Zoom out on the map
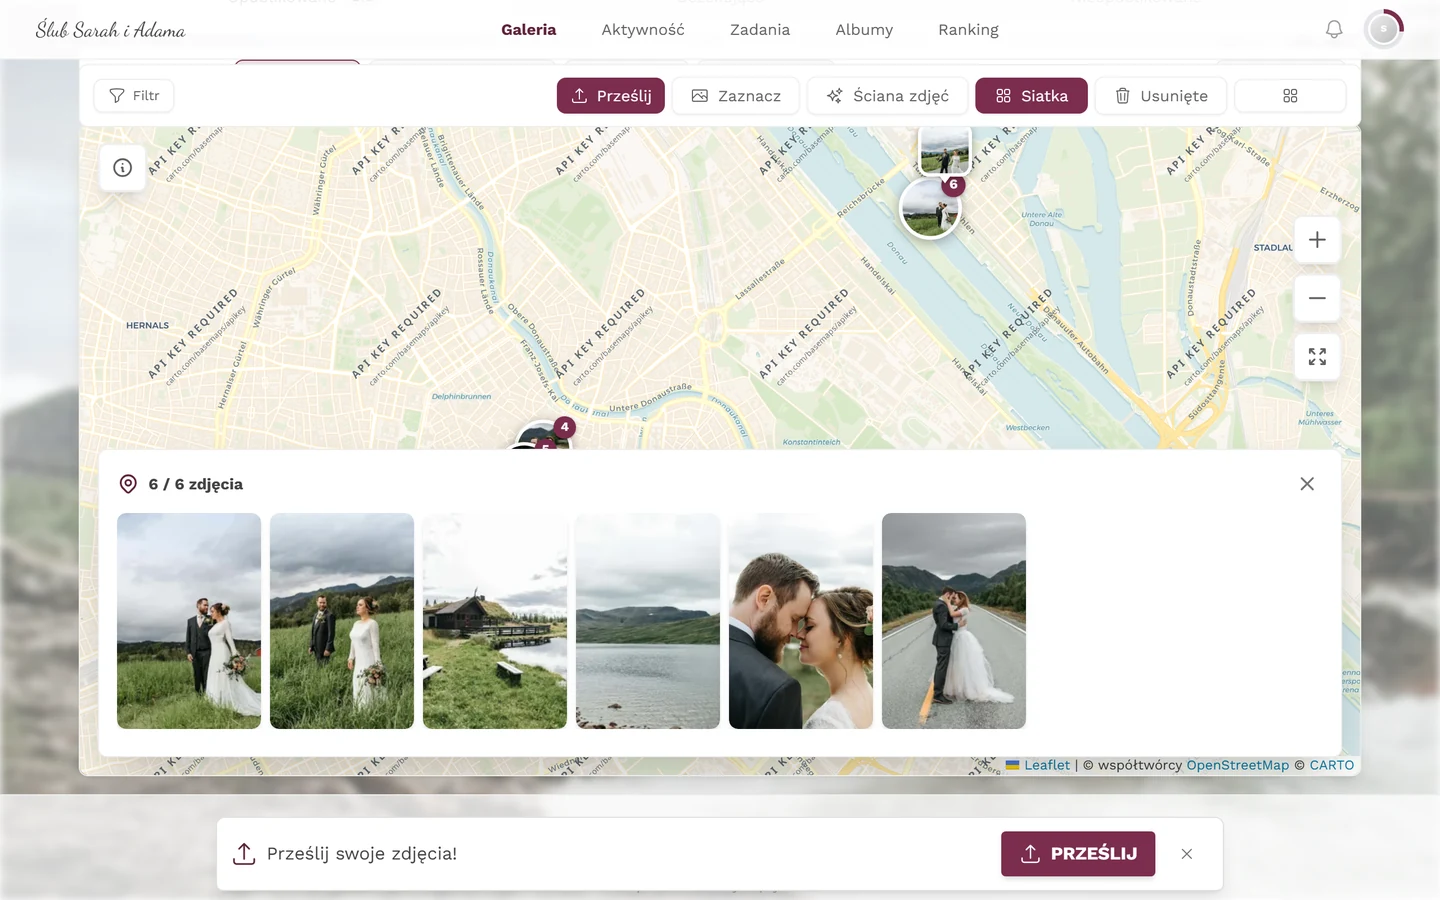The width and height of the screenshot is (1440, 900). click(x=1317, y=298)
